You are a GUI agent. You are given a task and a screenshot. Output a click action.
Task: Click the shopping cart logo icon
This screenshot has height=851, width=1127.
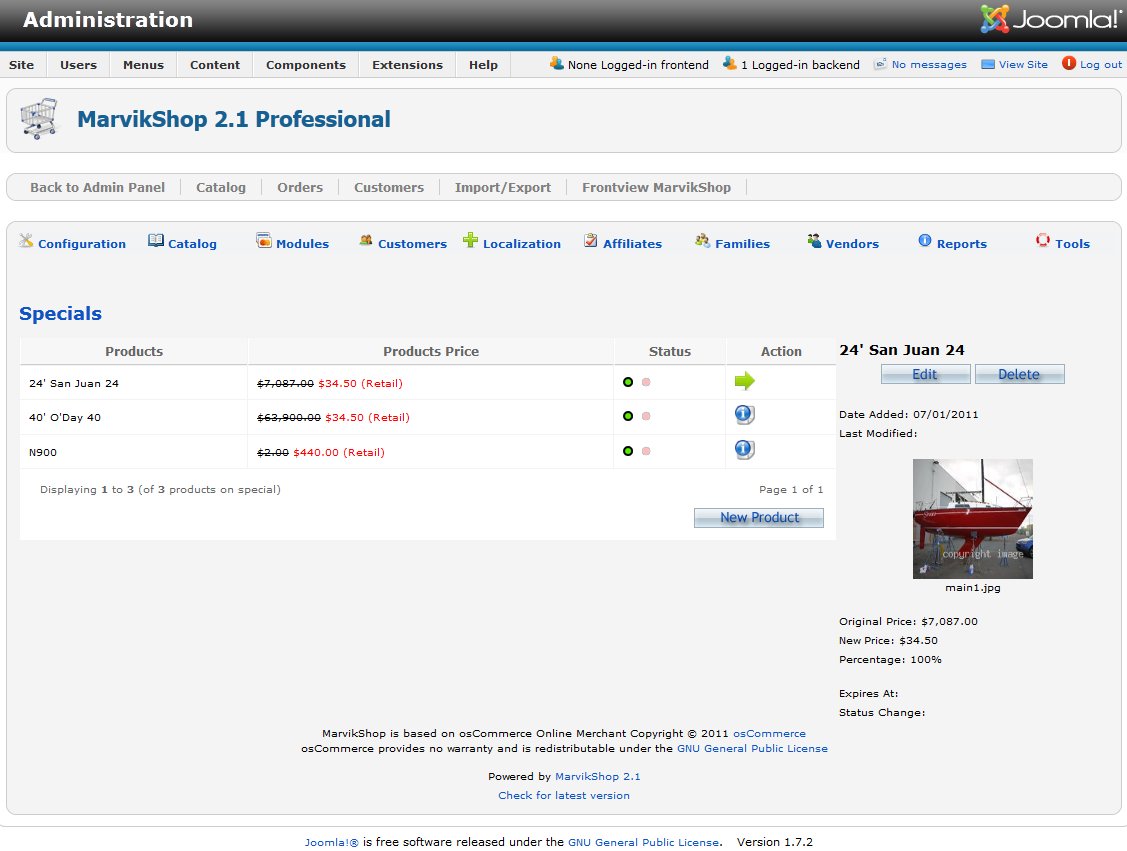pos(39,119)
